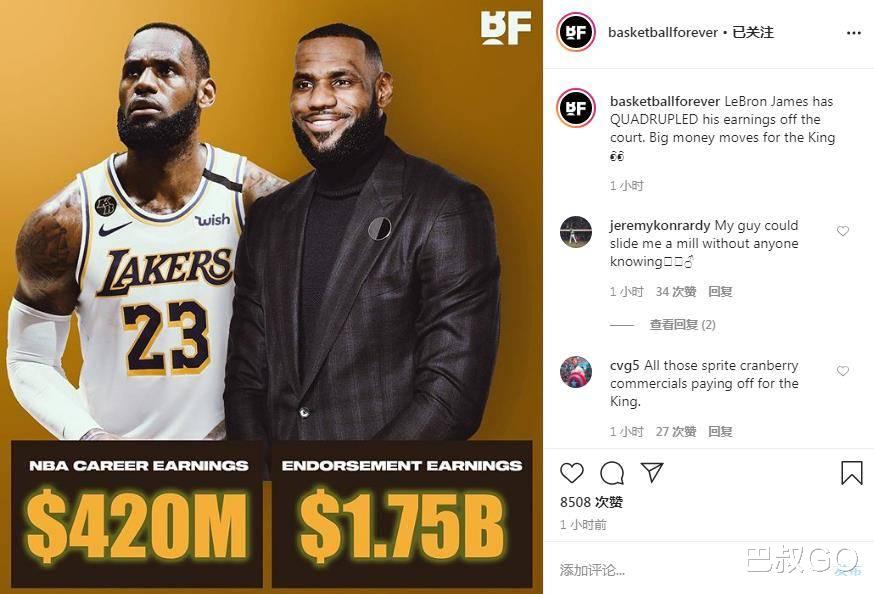
Task: Save the post using the bookmark icon
Action: pyautogui.click(x=851, y=472)
